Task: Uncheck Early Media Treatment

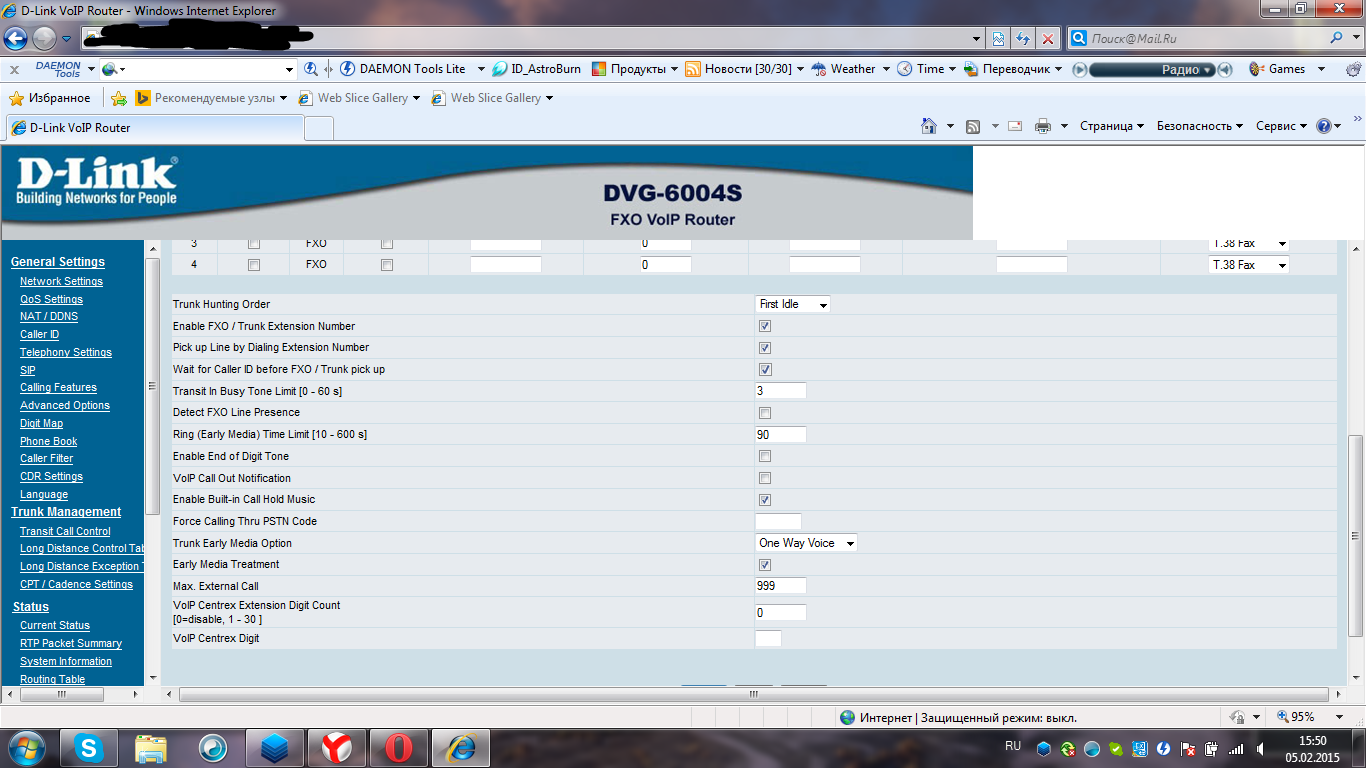Action: click(765, 565)
